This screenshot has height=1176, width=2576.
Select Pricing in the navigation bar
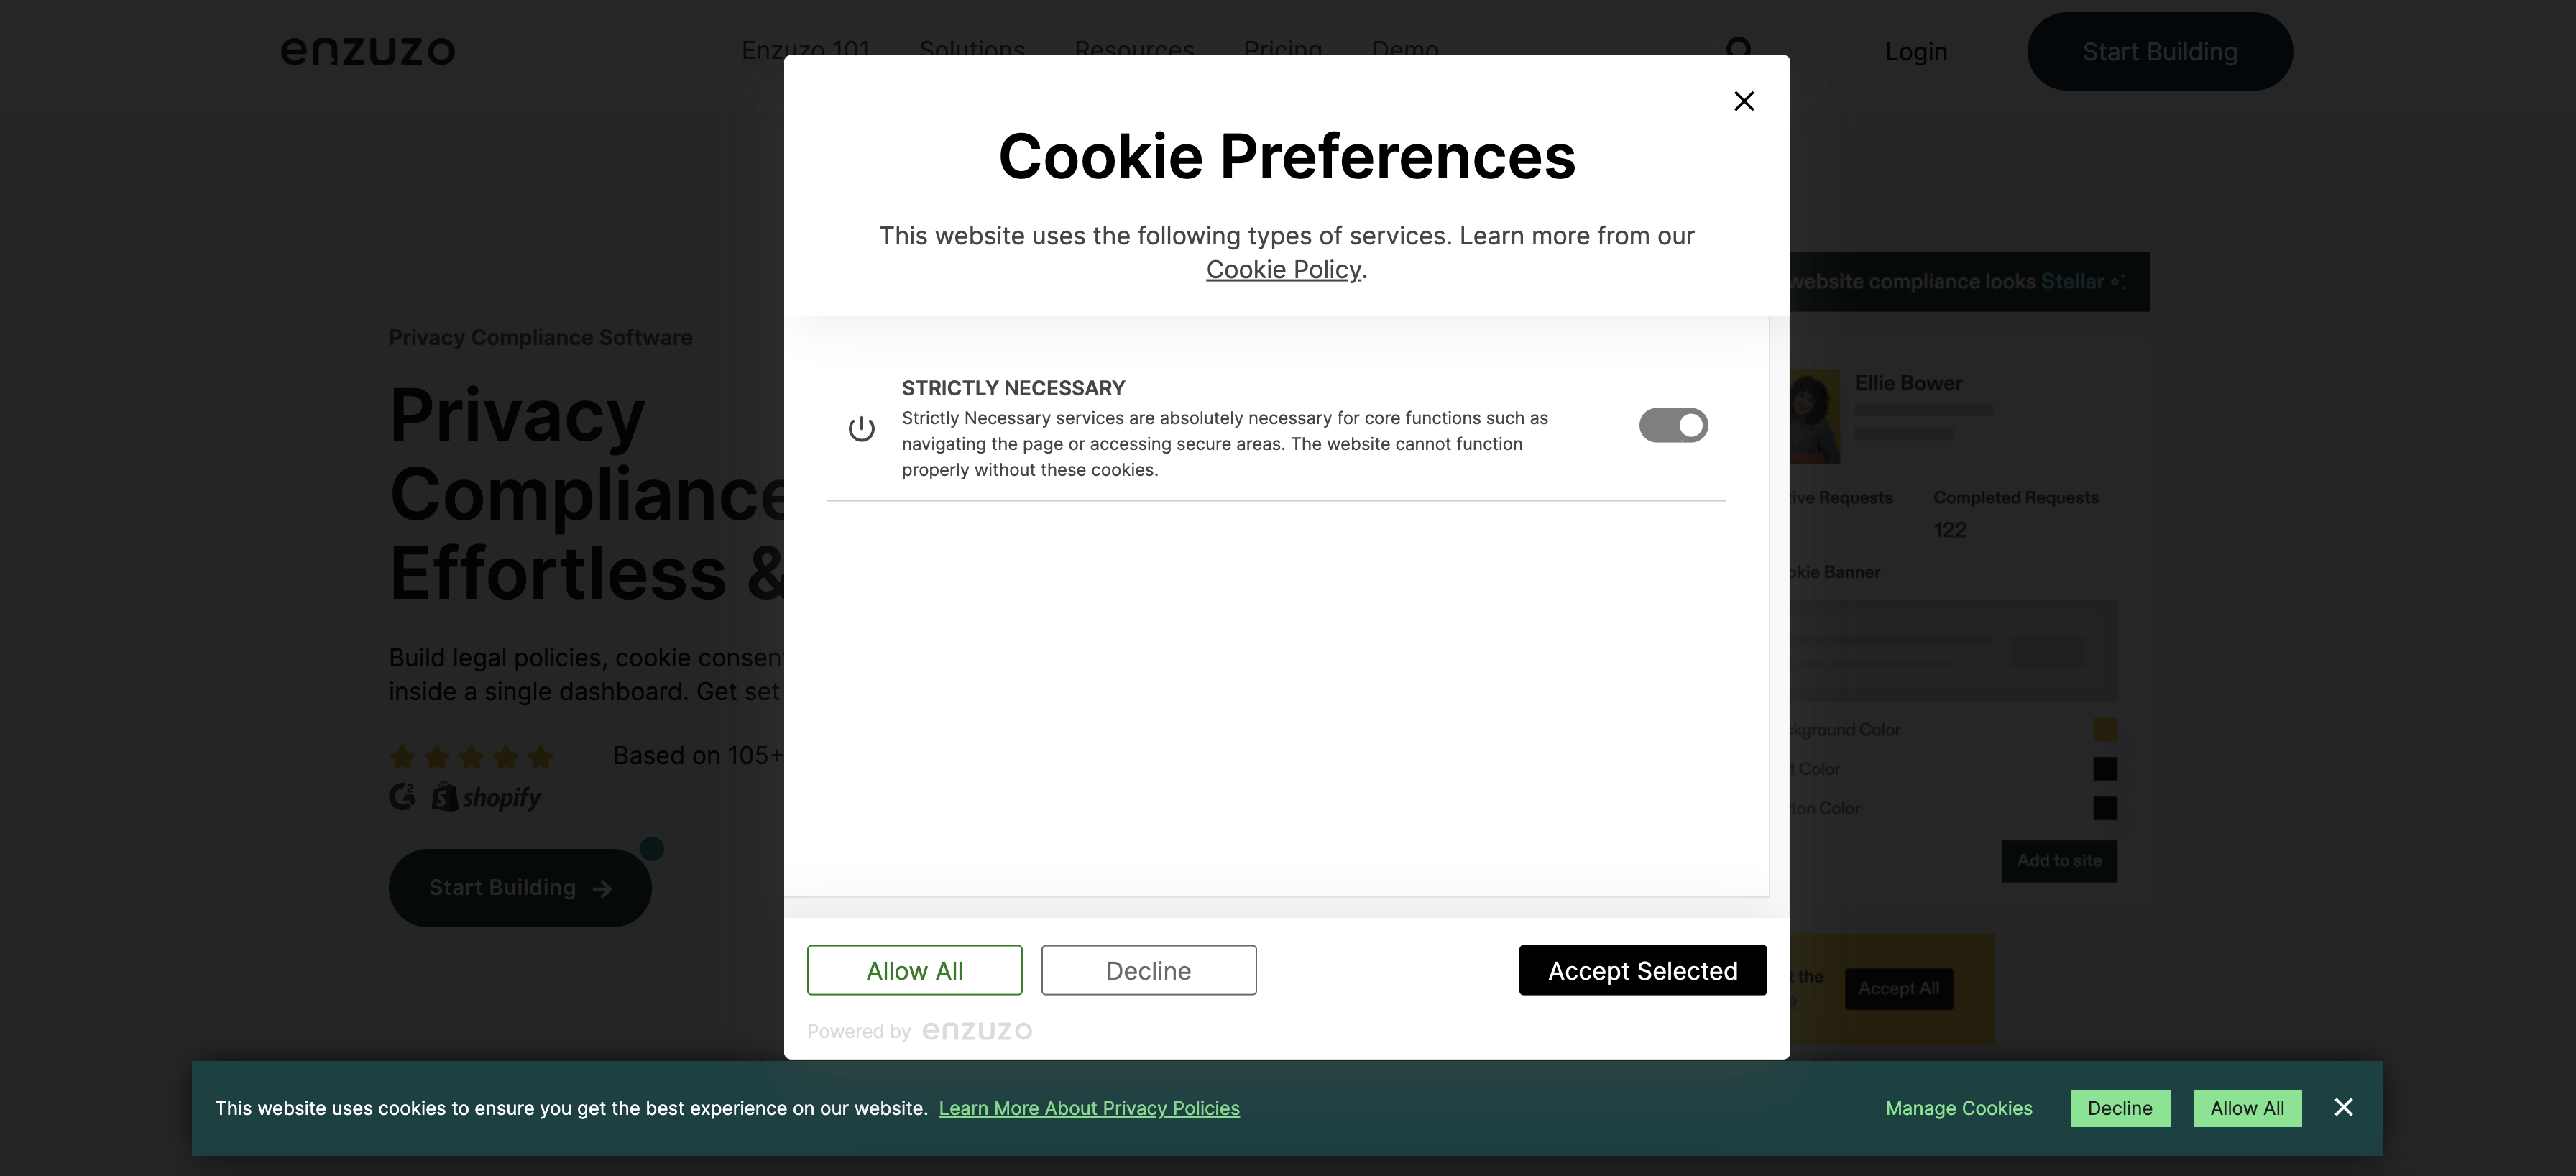tap(1283, 50)
